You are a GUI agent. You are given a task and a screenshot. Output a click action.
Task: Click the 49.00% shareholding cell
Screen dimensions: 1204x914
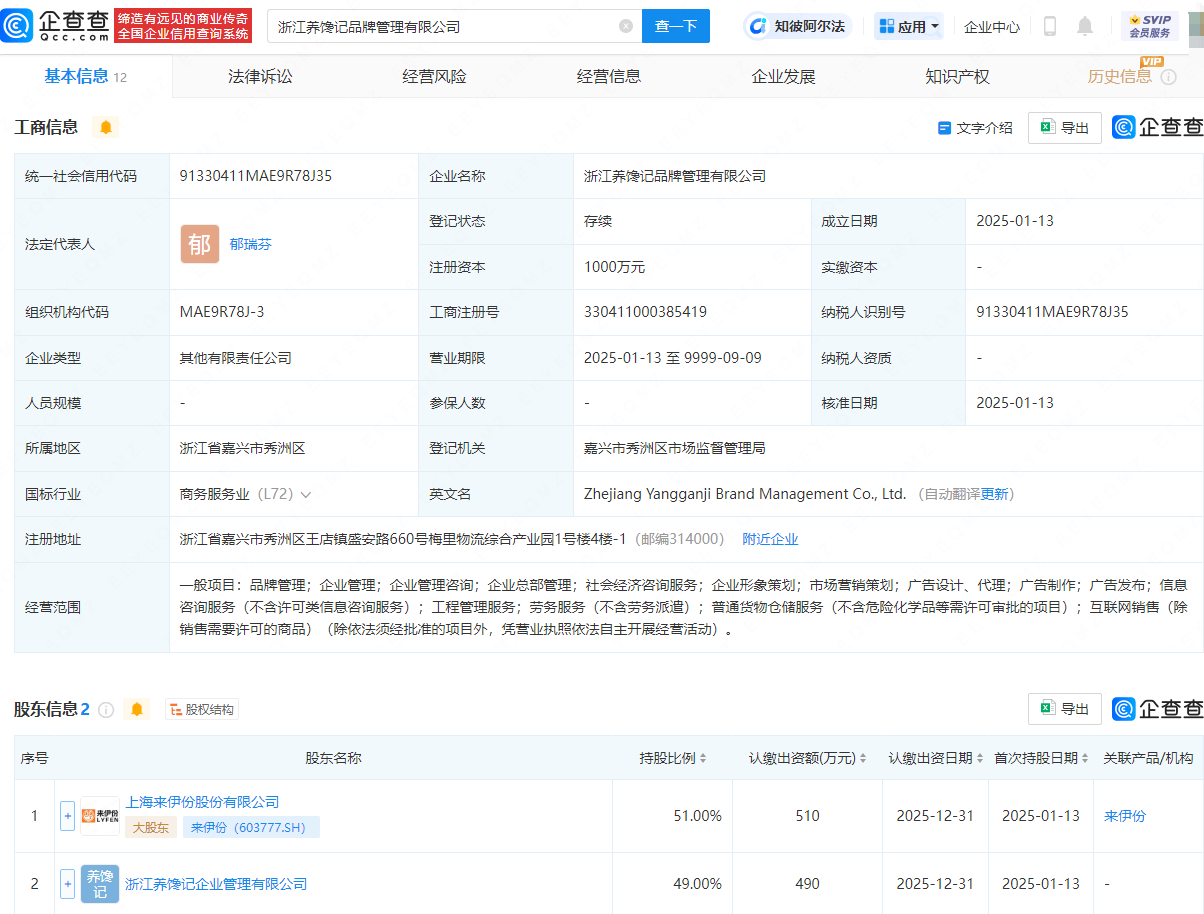(x=697, y=884)
